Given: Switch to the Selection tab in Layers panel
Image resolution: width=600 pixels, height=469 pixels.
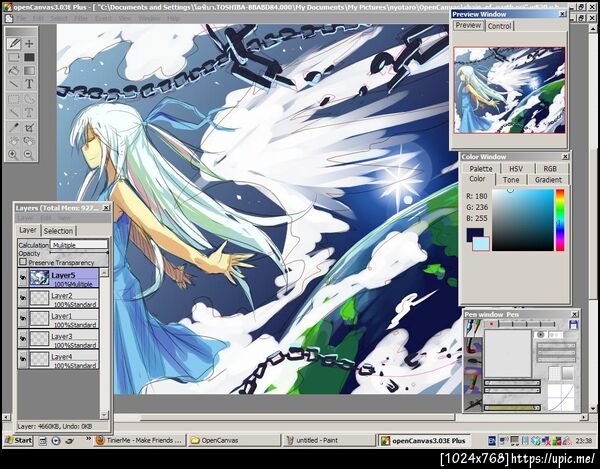Looking at the screenshot, I should pos(58,231).
